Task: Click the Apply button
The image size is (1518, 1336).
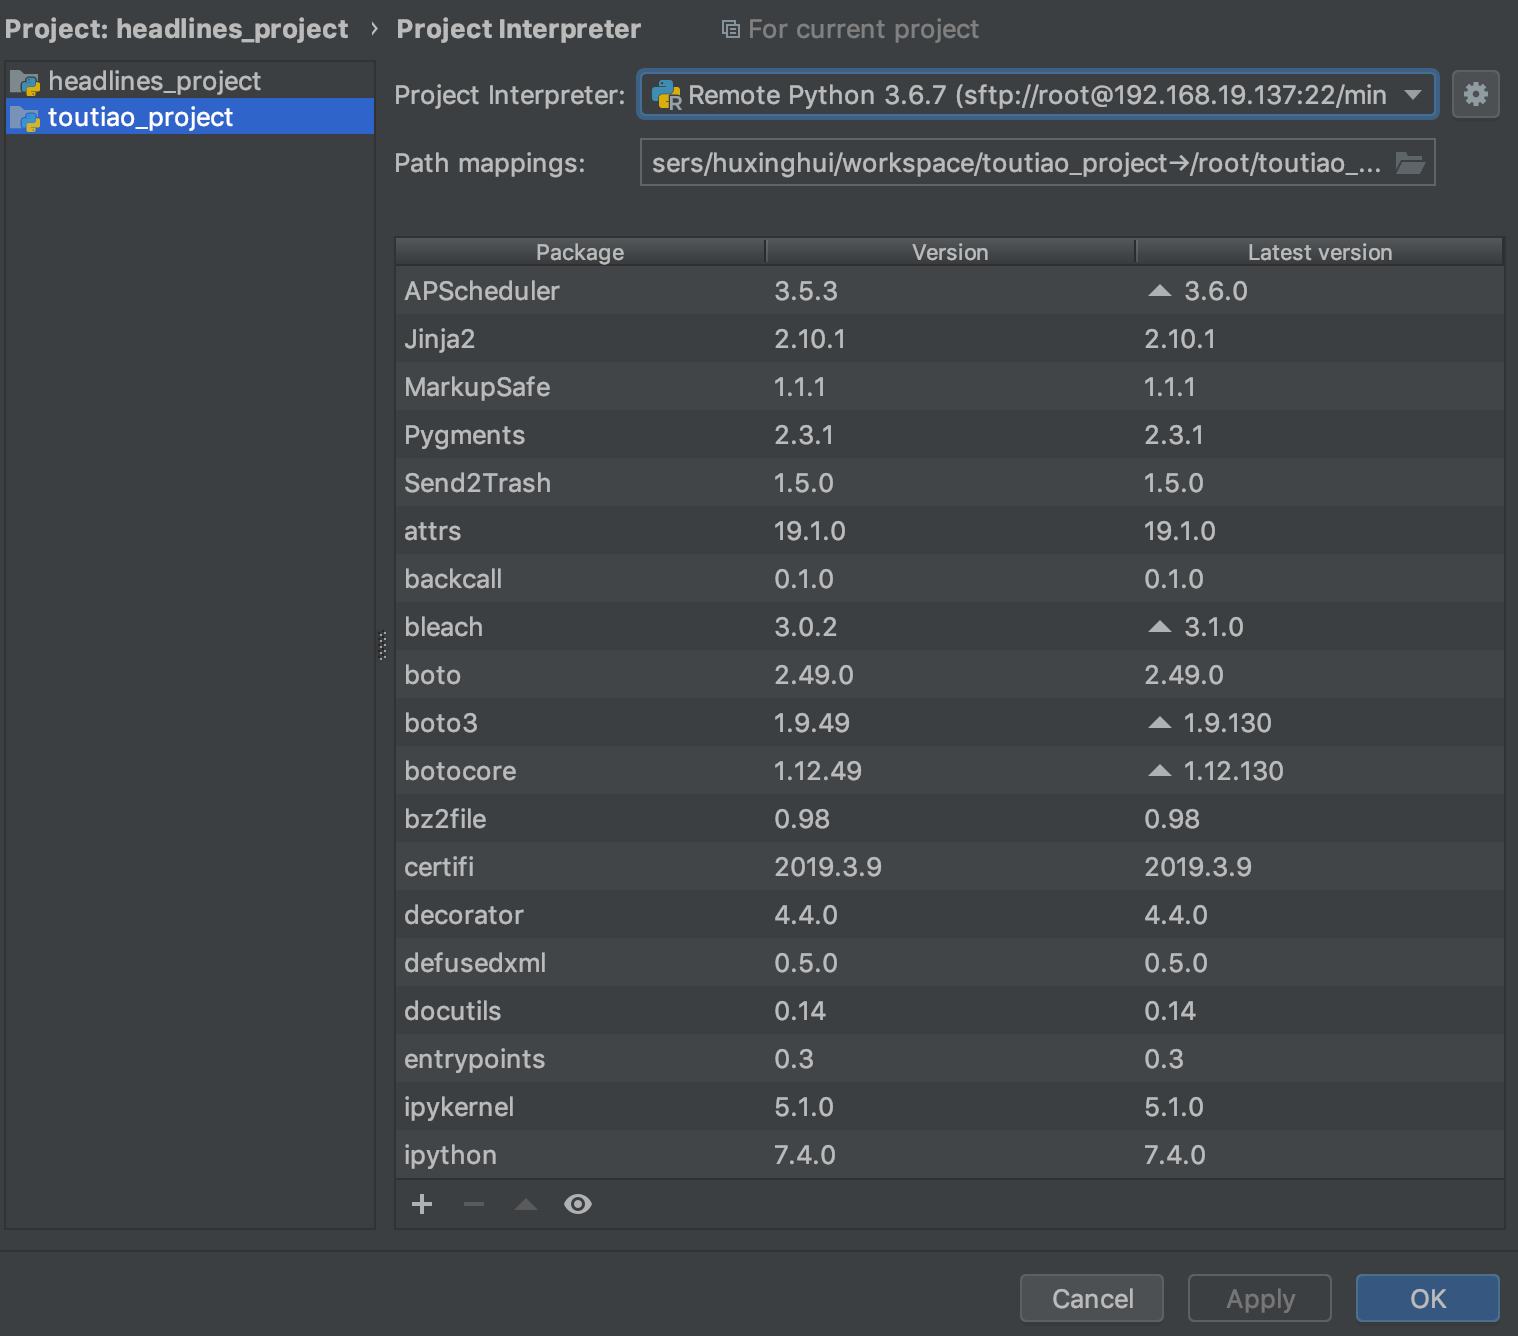Action: [1259, 1298]
